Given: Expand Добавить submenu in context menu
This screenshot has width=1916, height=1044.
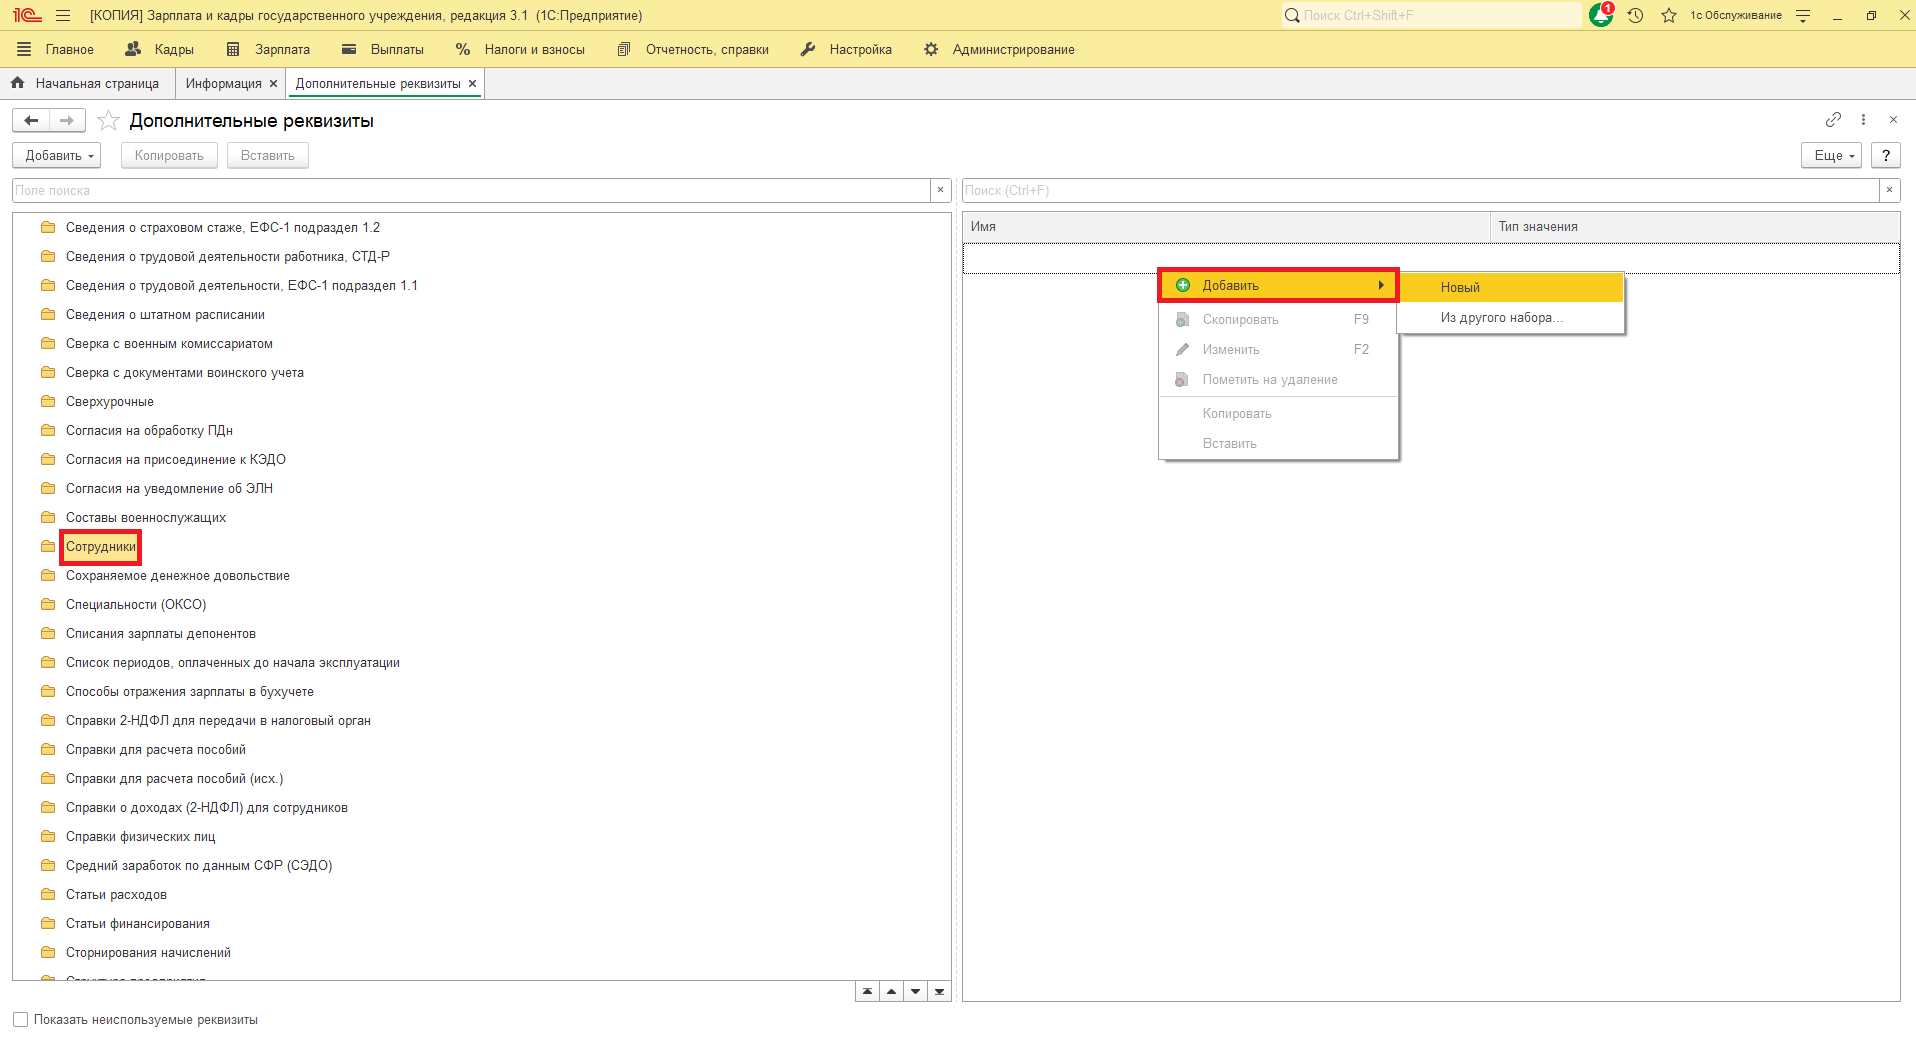Looking at the screenshot, I should [1278, 285].
